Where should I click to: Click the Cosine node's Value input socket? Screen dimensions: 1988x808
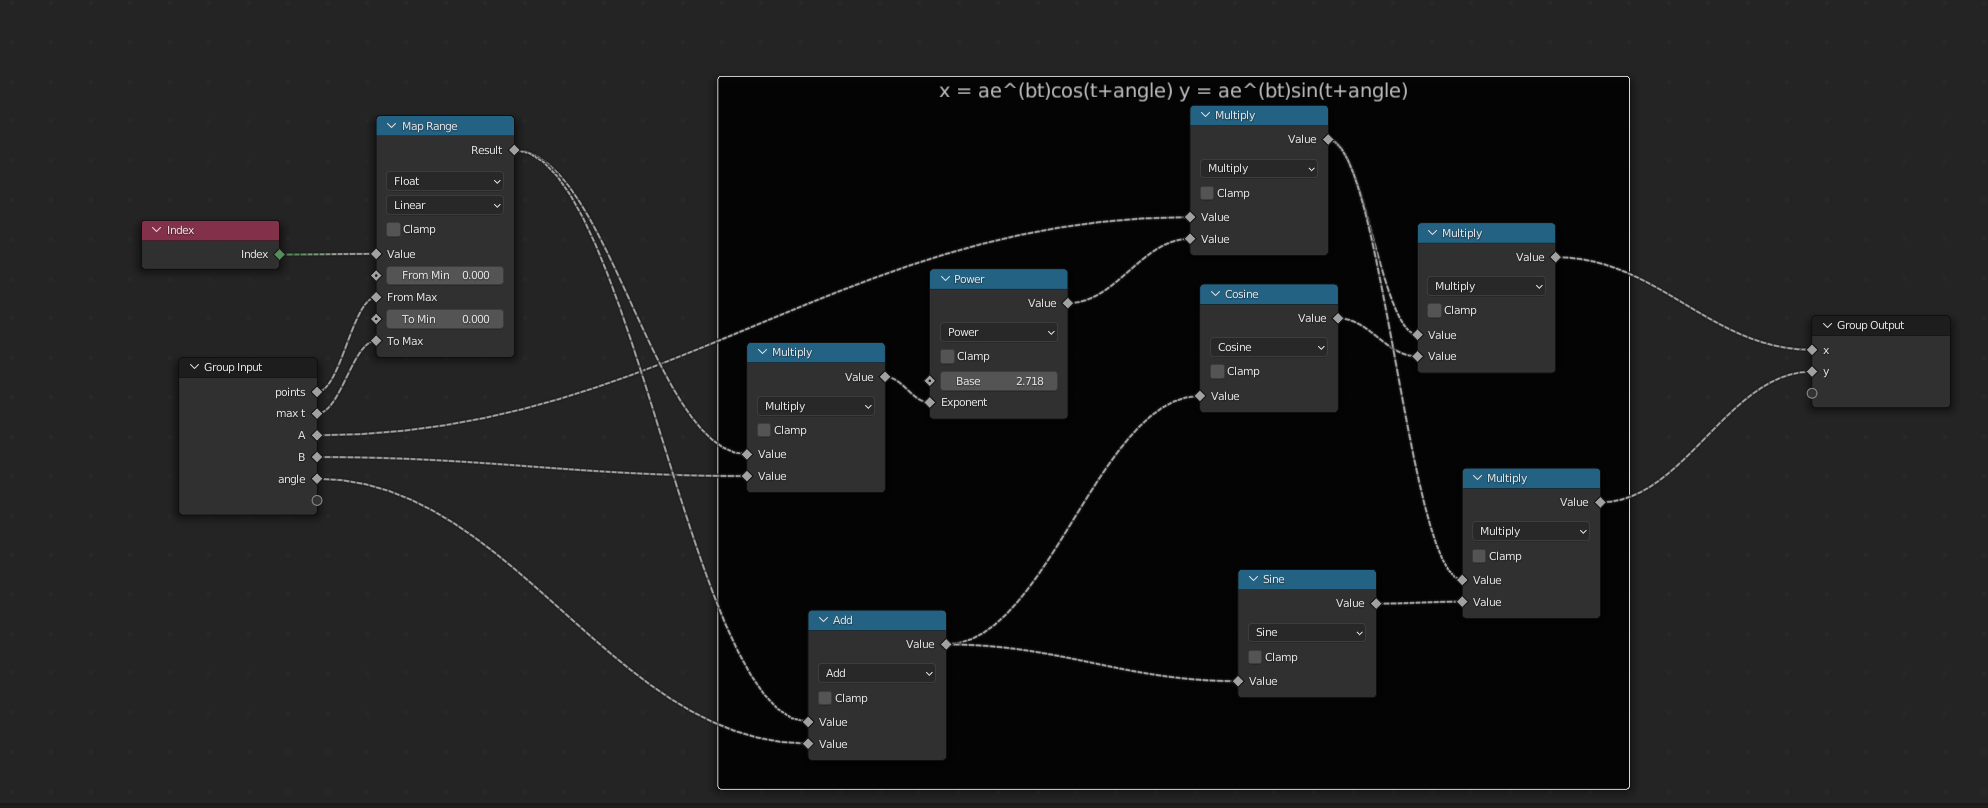[1200, 396]
